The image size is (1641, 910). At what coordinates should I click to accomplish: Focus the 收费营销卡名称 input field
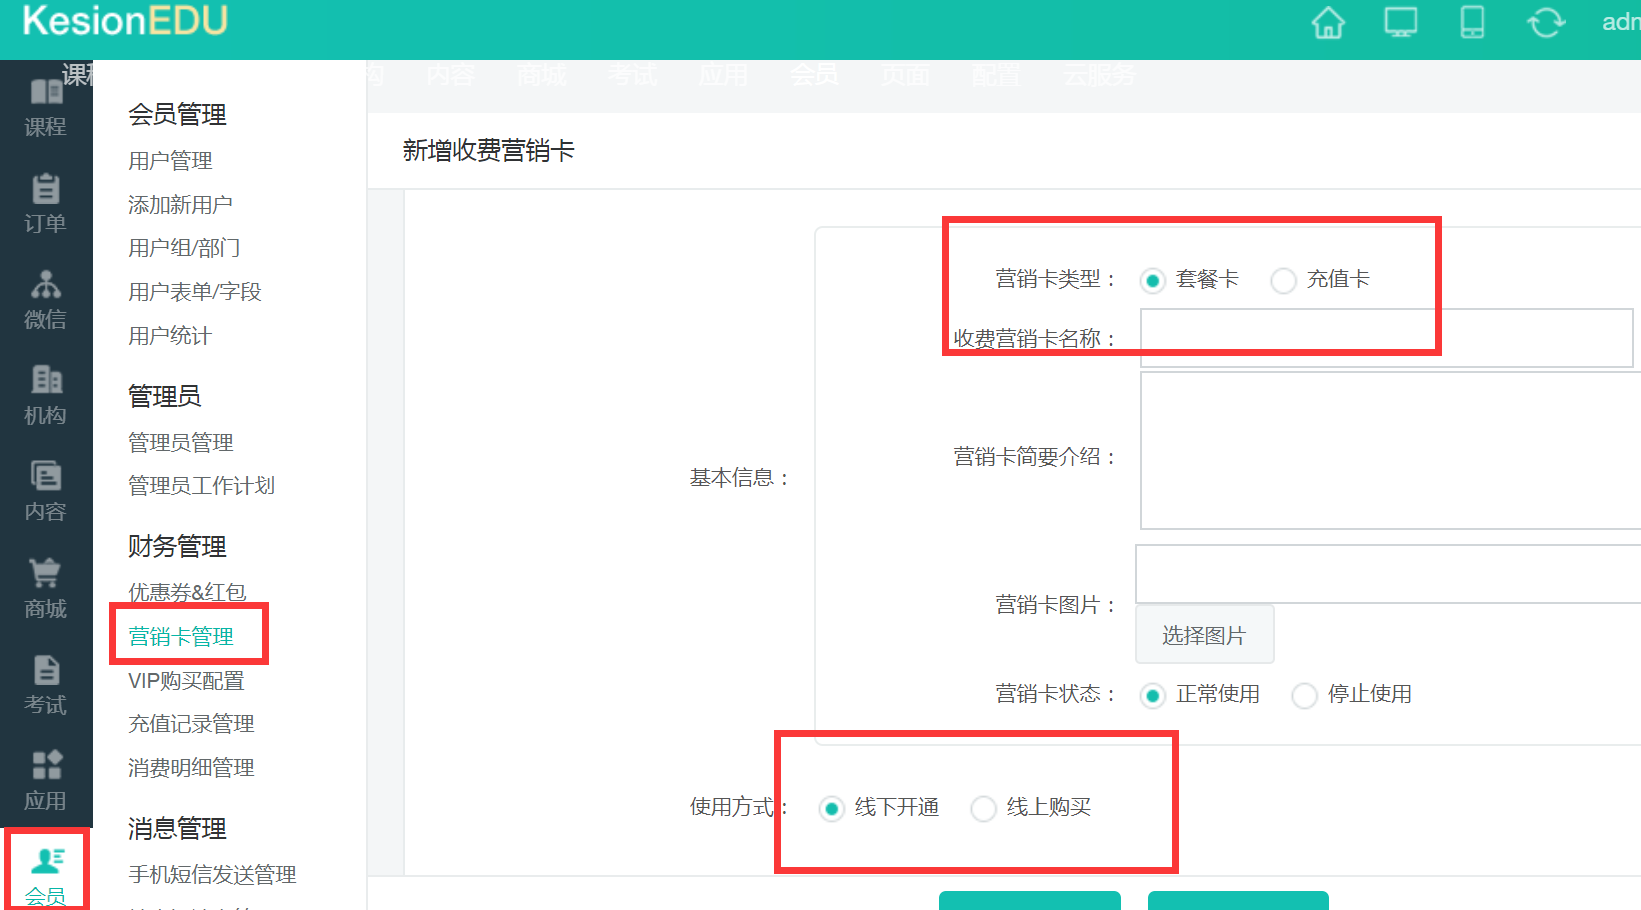(x=1387, y=338)
